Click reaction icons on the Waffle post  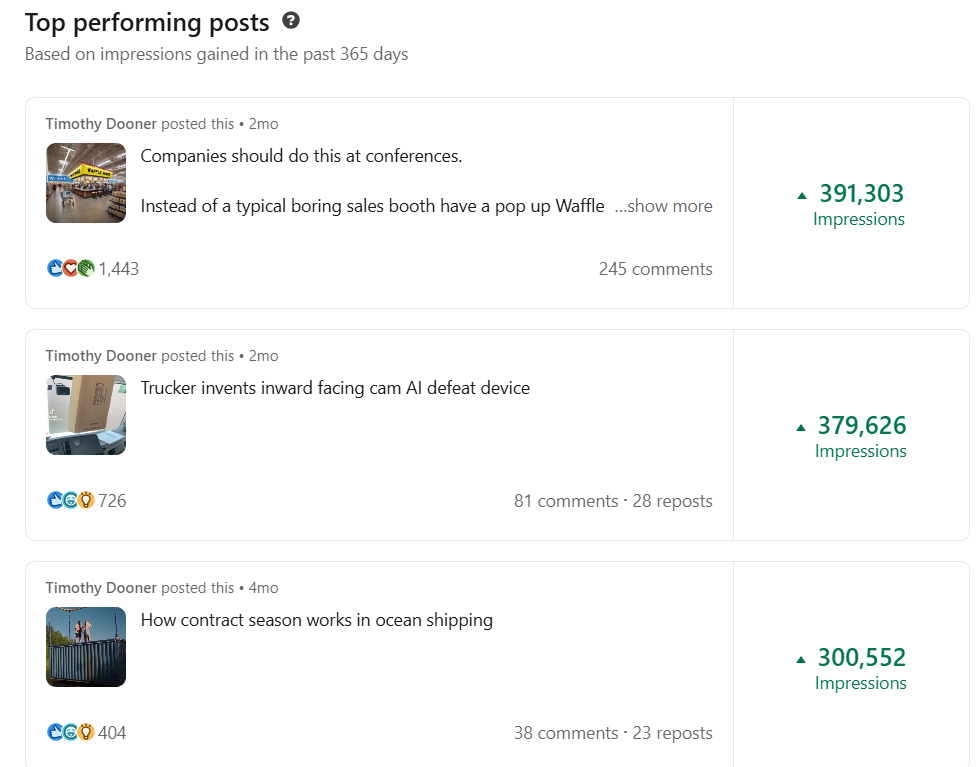(70, 268)
